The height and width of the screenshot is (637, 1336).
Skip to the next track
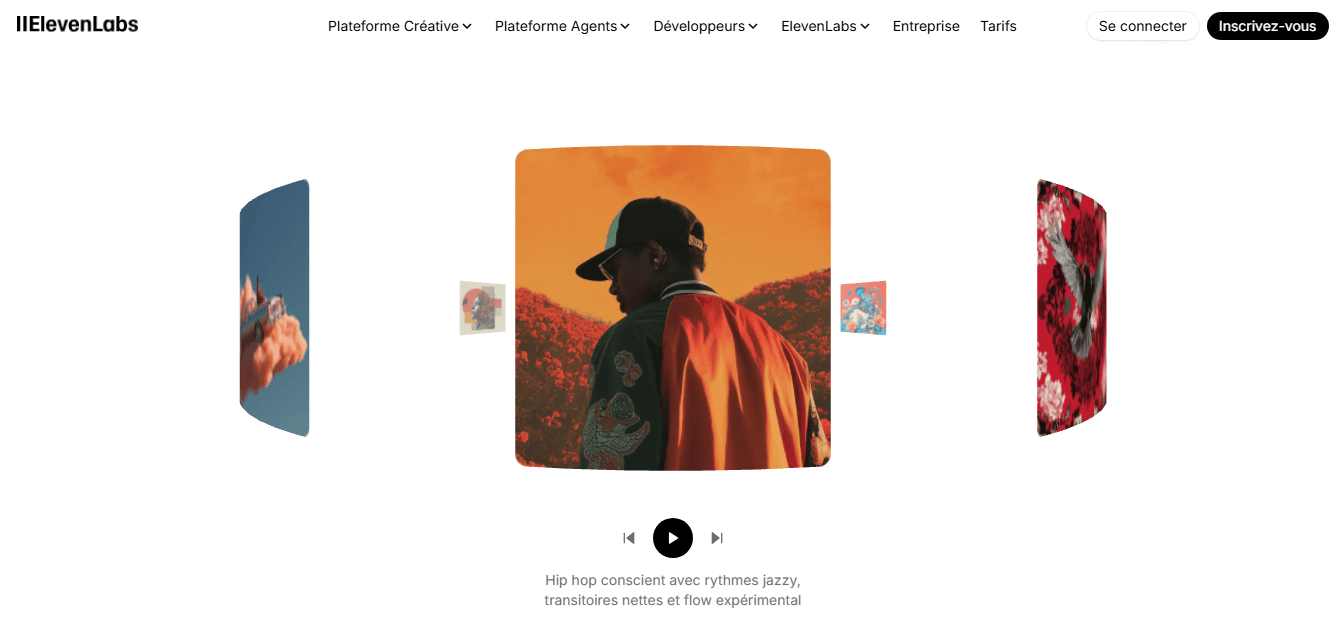point(717,538)
